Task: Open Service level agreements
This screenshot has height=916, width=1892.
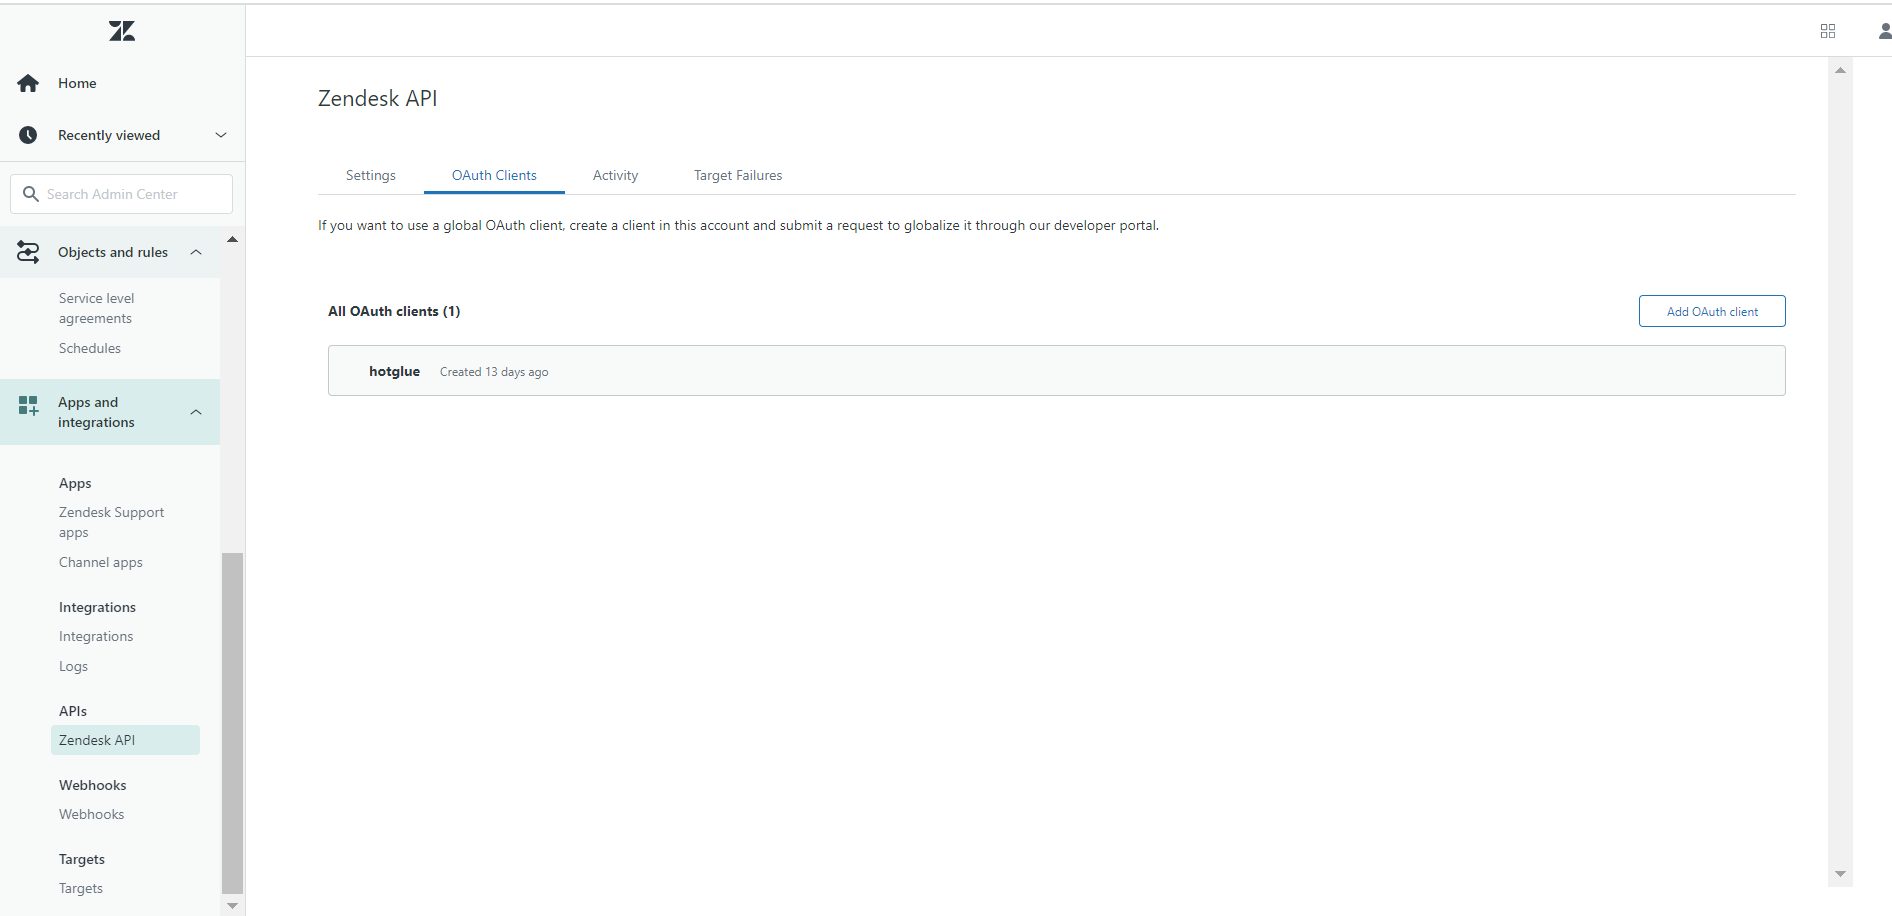Action: pyautogui.click(x=96, y=308)
